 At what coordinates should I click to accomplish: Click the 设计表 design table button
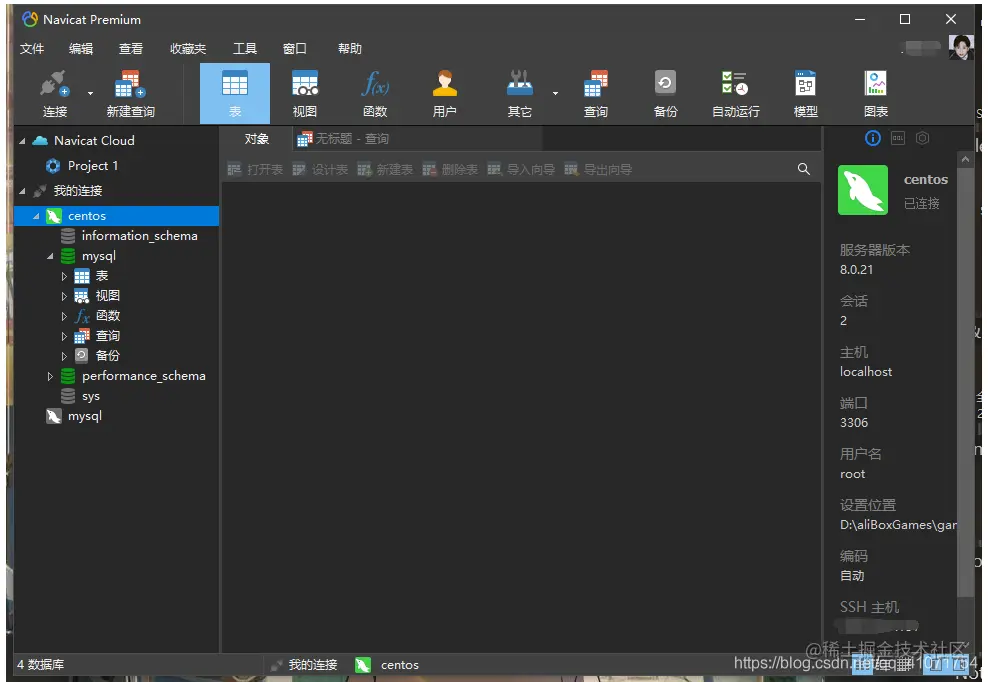320,170
